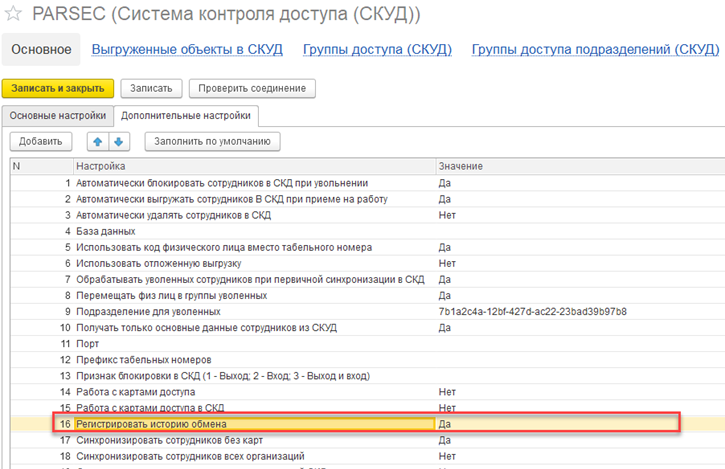
Task: Move the row down with the down arrow
Action: (x=117, y=141)
